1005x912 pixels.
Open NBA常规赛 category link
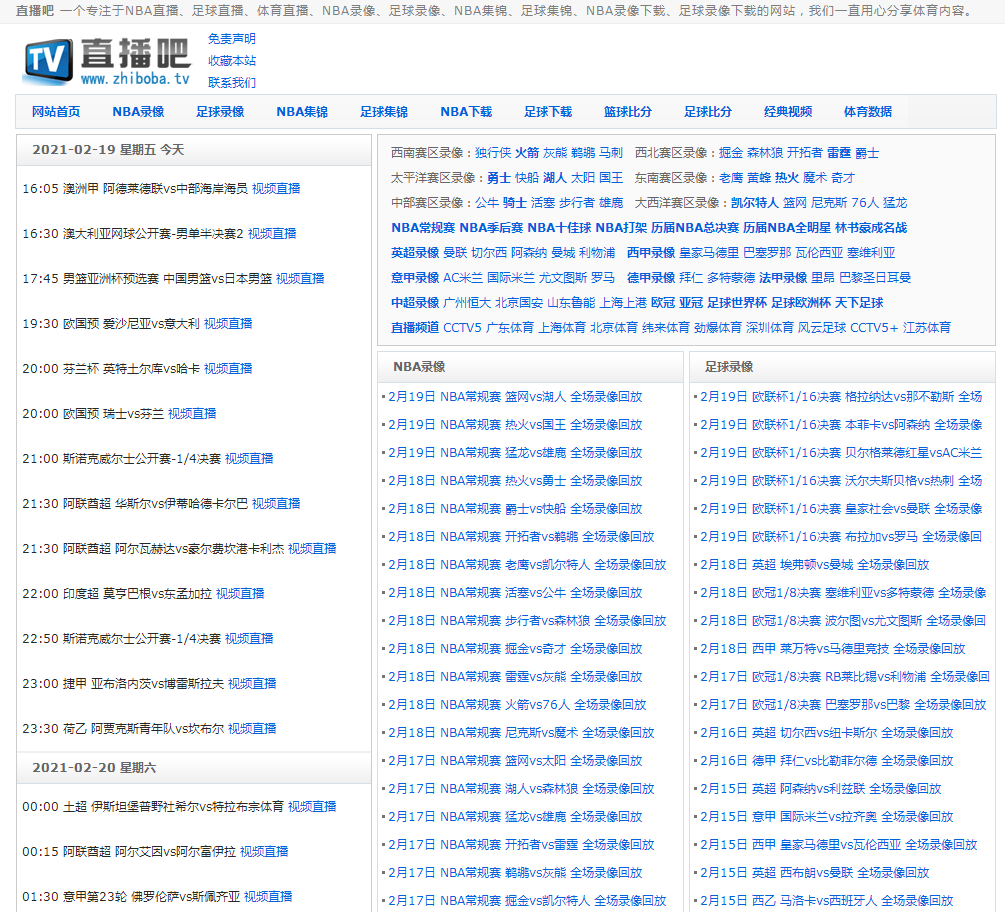(x=423, y=228)
